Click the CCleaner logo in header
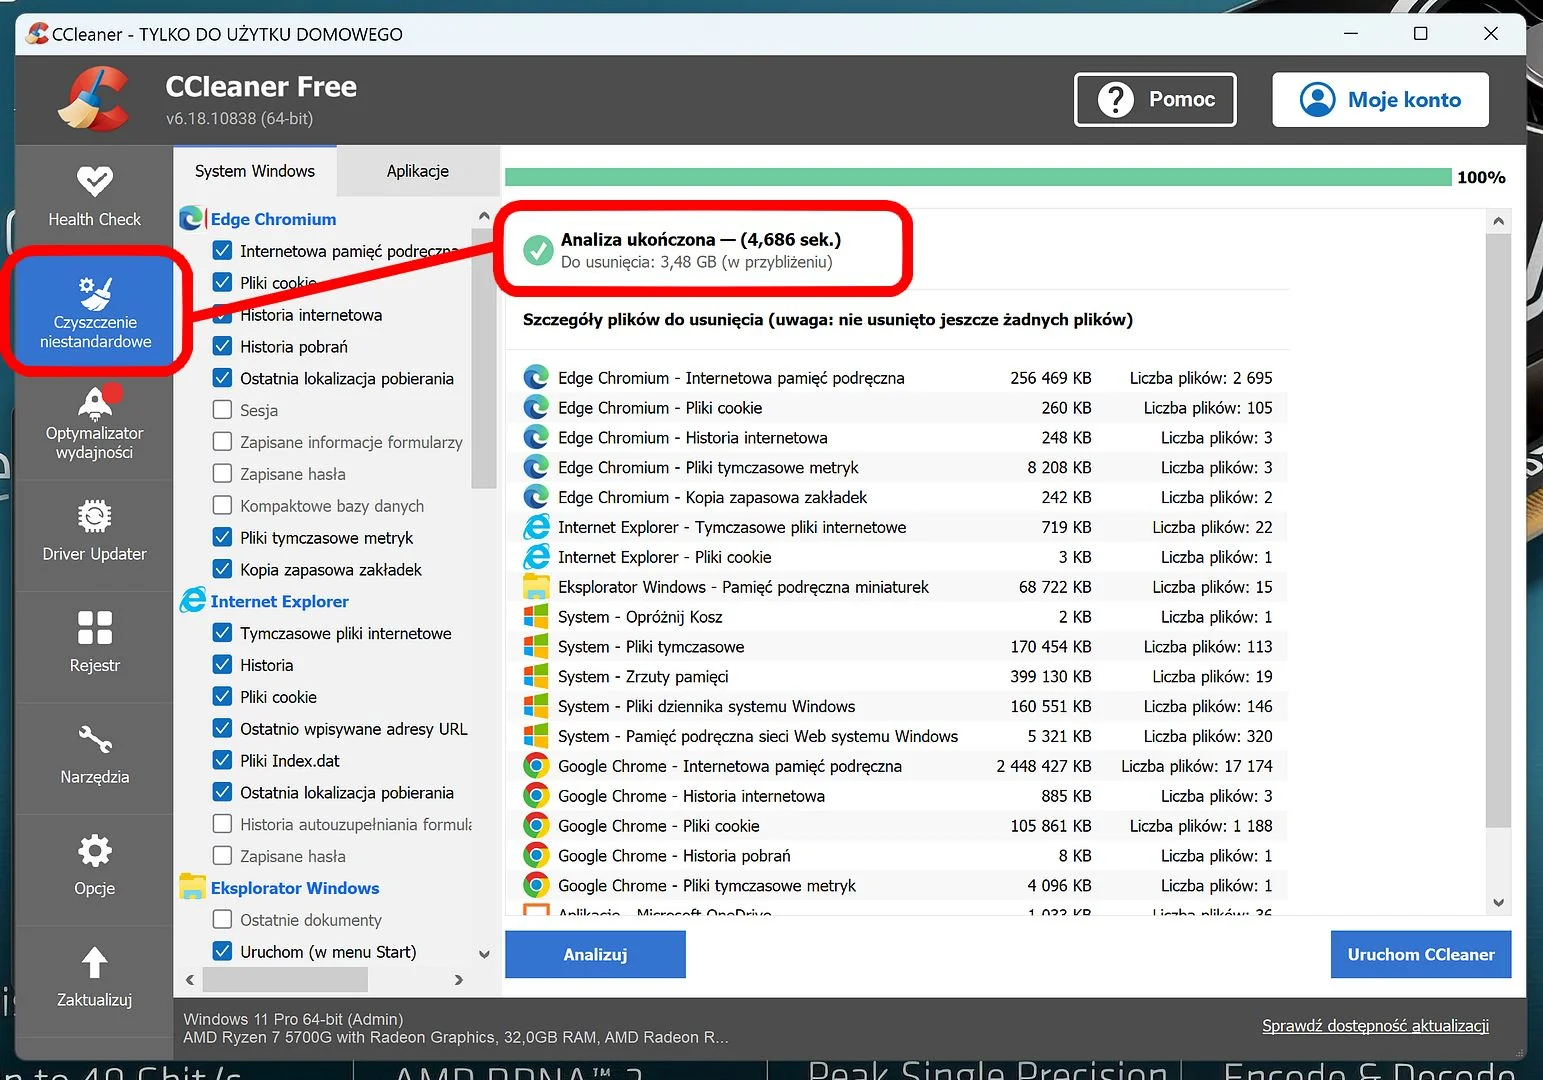This screenshot has height=1080, width=1543. pyautogui.click(x=93, y=99)
